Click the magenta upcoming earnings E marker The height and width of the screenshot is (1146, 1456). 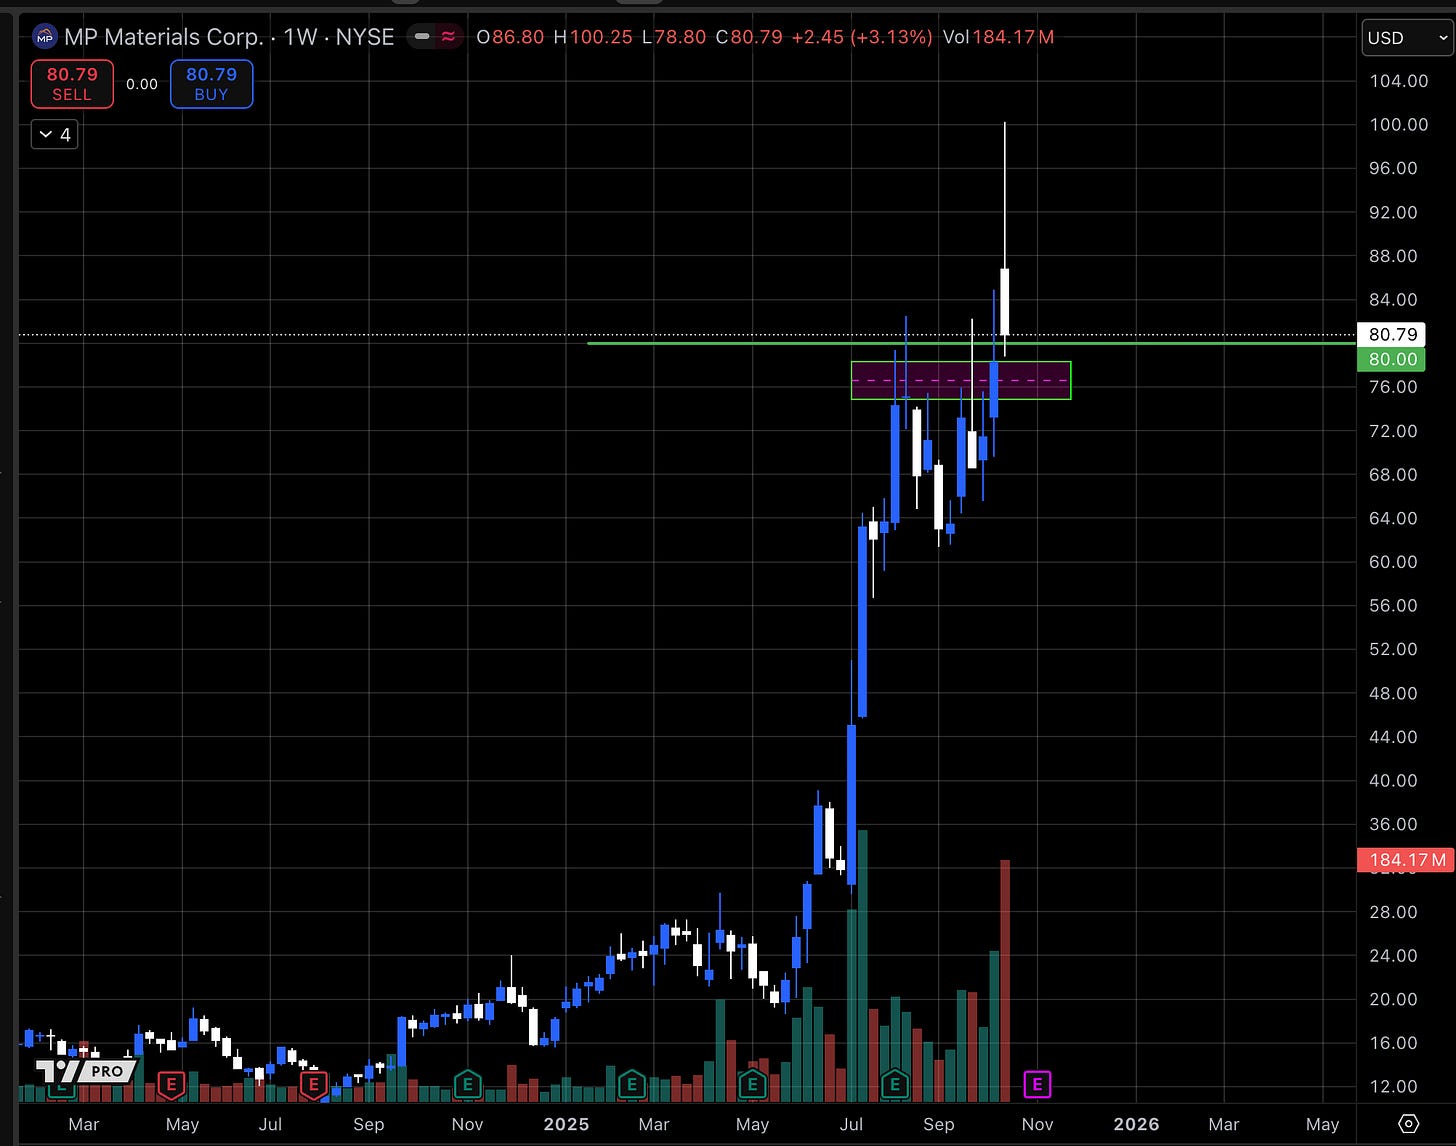(1037, 1083)
